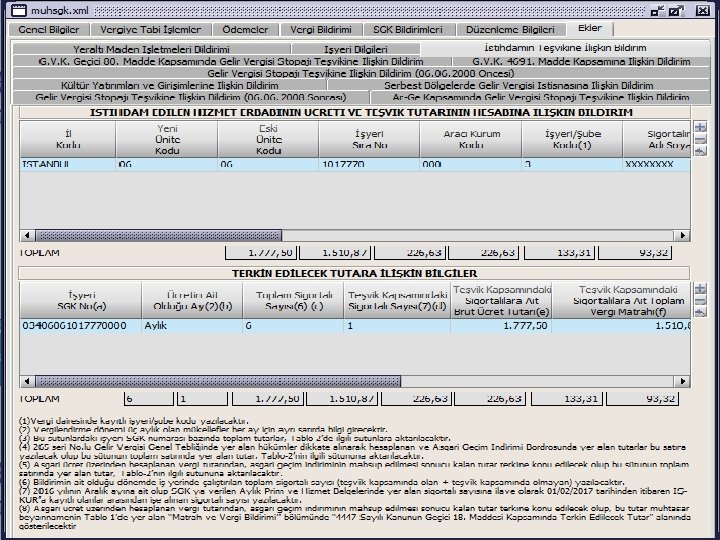Viewport: 720px width, 540px height.
Task: Open G.V.K. 4691. Madde Kapsamına sub-tab
Action: [581, 62]
